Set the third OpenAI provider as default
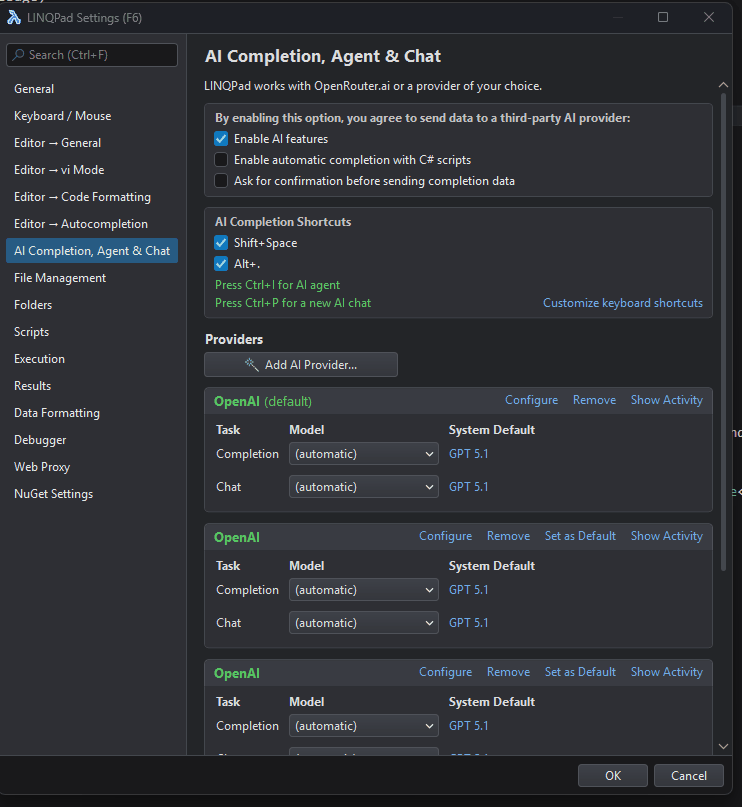742x807 pixels. (x=580, y=672)
